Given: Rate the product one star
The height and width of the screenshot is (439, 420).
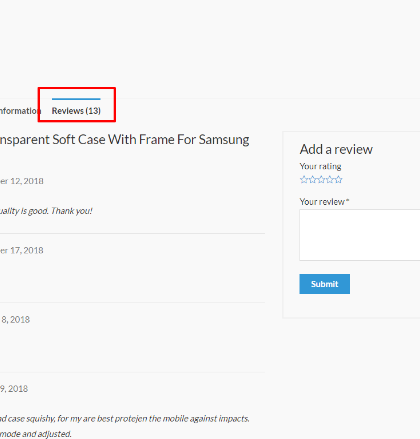Looking at the screenshot, I should (x=304, y=180).
